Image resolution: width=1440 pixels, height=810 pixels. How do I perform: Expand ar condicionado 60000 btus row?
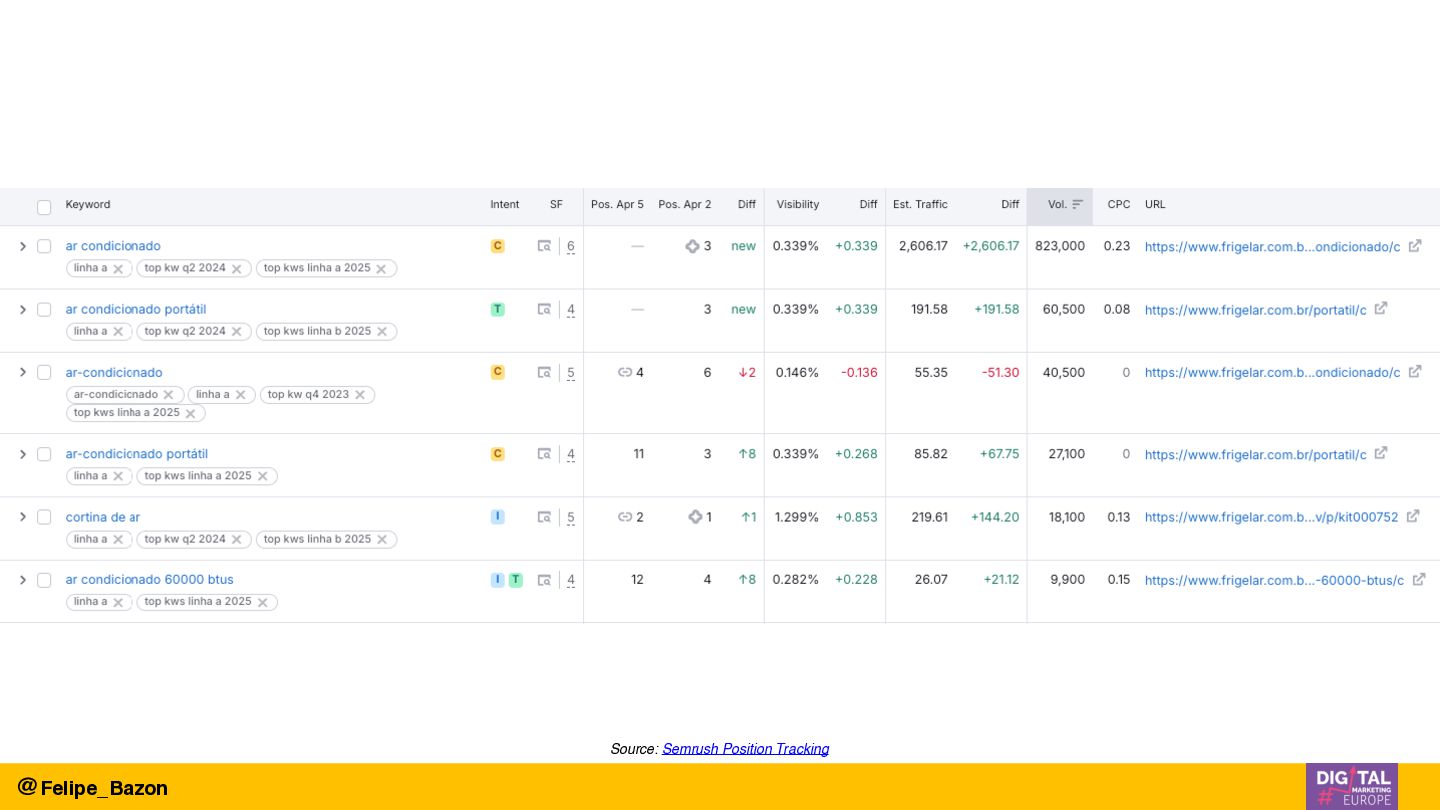tap(23, 580)
